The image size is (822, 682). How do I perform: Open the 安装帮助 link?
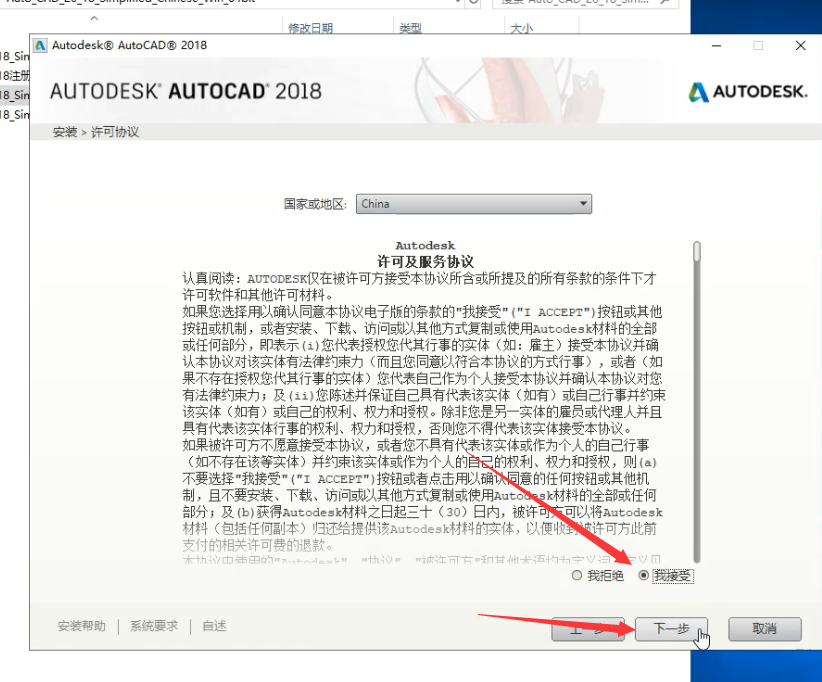[81, 626]
